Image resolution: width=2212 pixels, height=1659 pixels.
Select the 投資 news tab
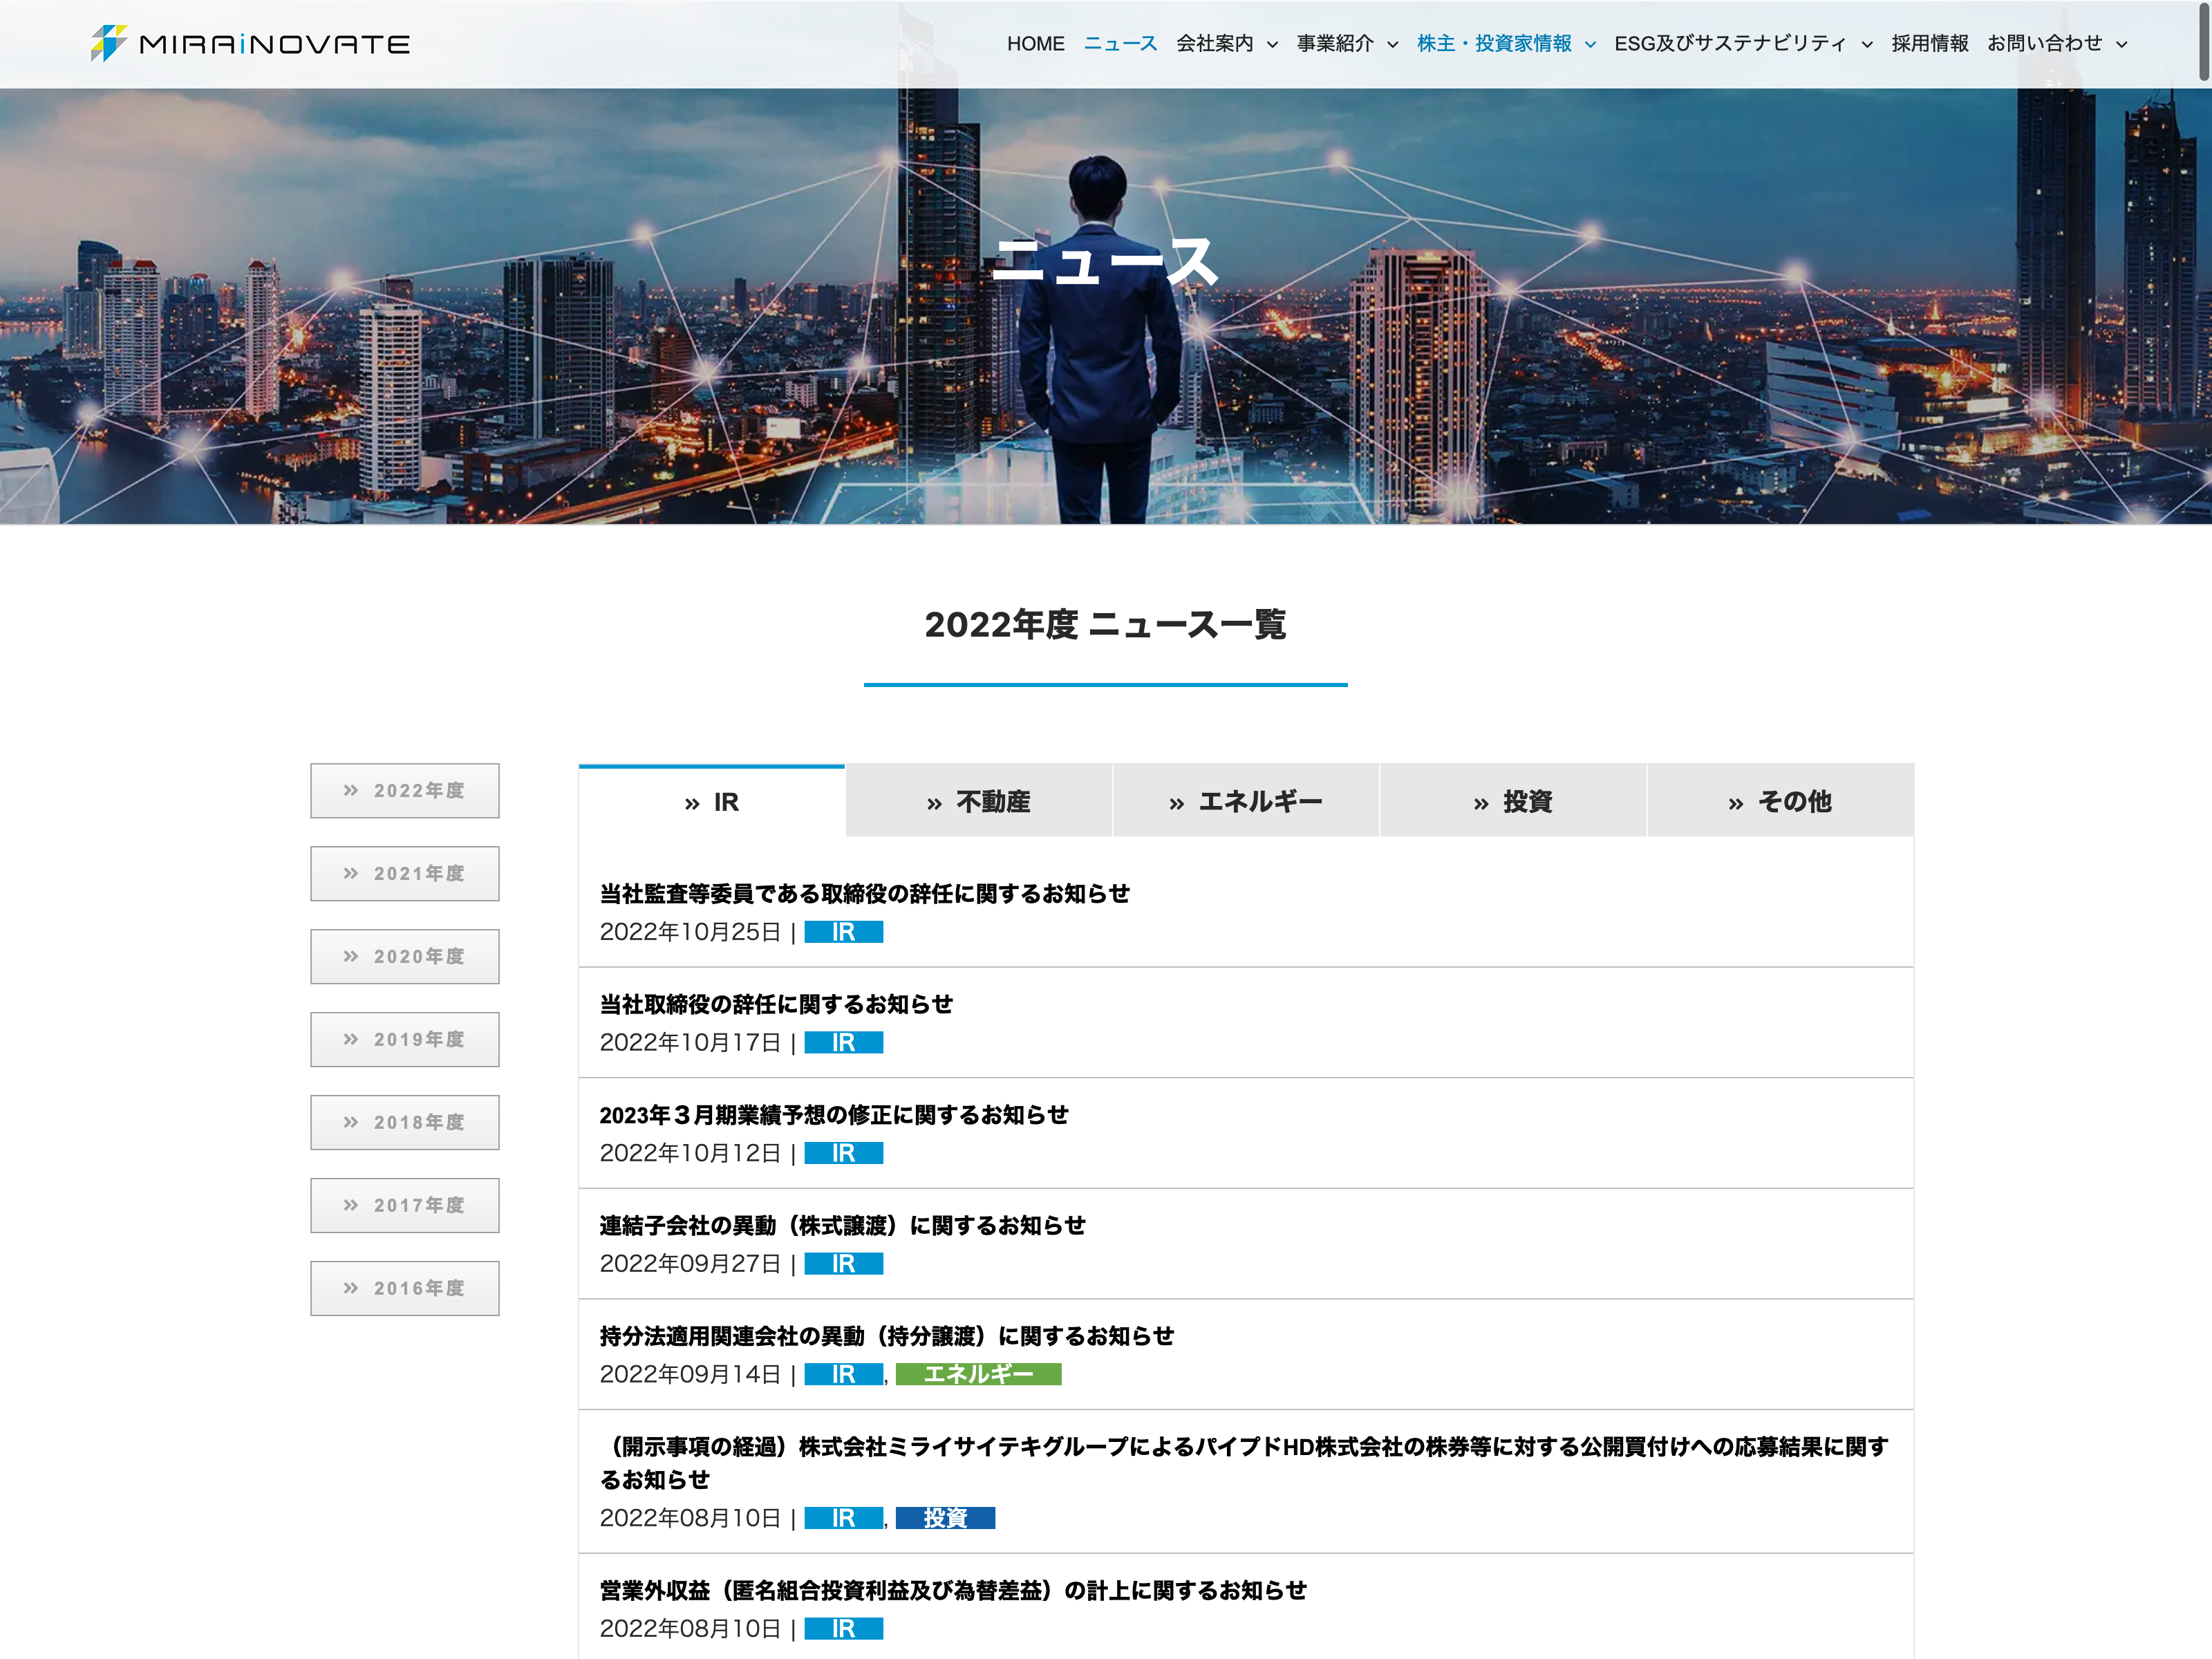click(1512, 802)
